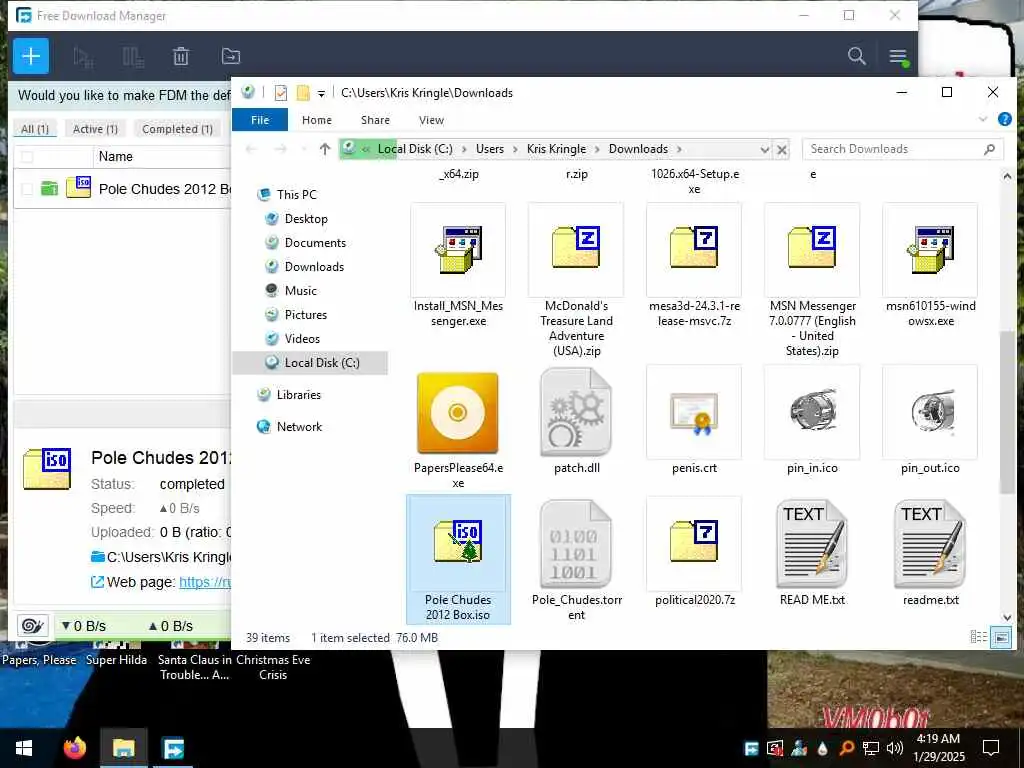Tick the select-all checkbox in FDM list header
Viewport: 1024px width, 768px height.
[x=27, y=157]
